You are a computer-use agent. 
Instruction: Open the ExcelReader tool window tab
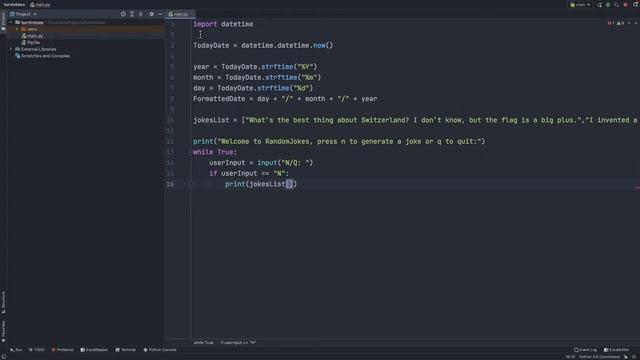[x=94, y=350]
